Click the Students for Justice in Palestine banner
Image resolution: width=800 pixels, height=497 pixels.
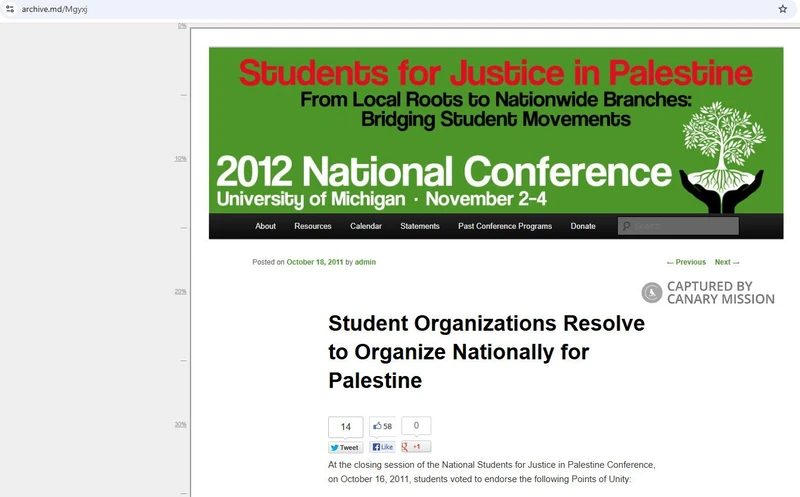496,130
